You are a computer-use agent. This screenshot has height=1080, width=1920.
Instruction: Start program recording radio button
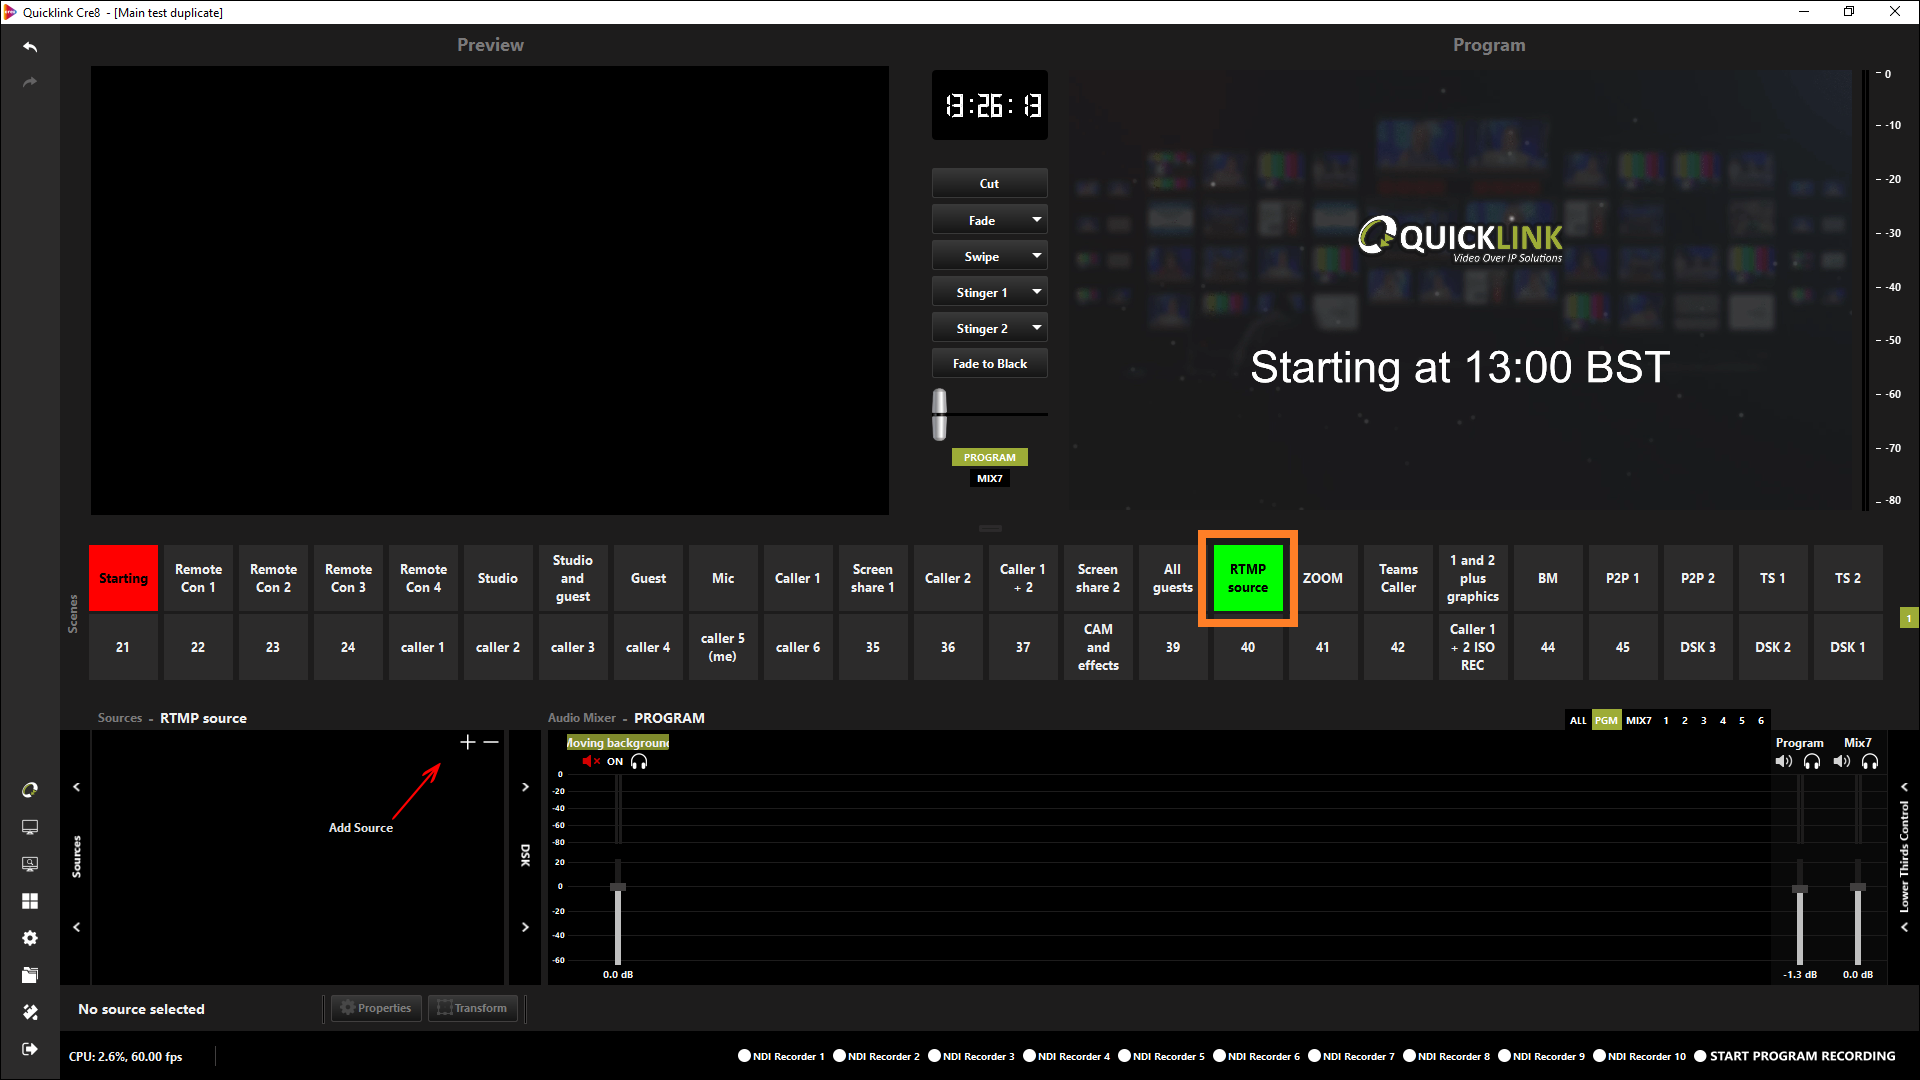[x=1700, y=1056]
